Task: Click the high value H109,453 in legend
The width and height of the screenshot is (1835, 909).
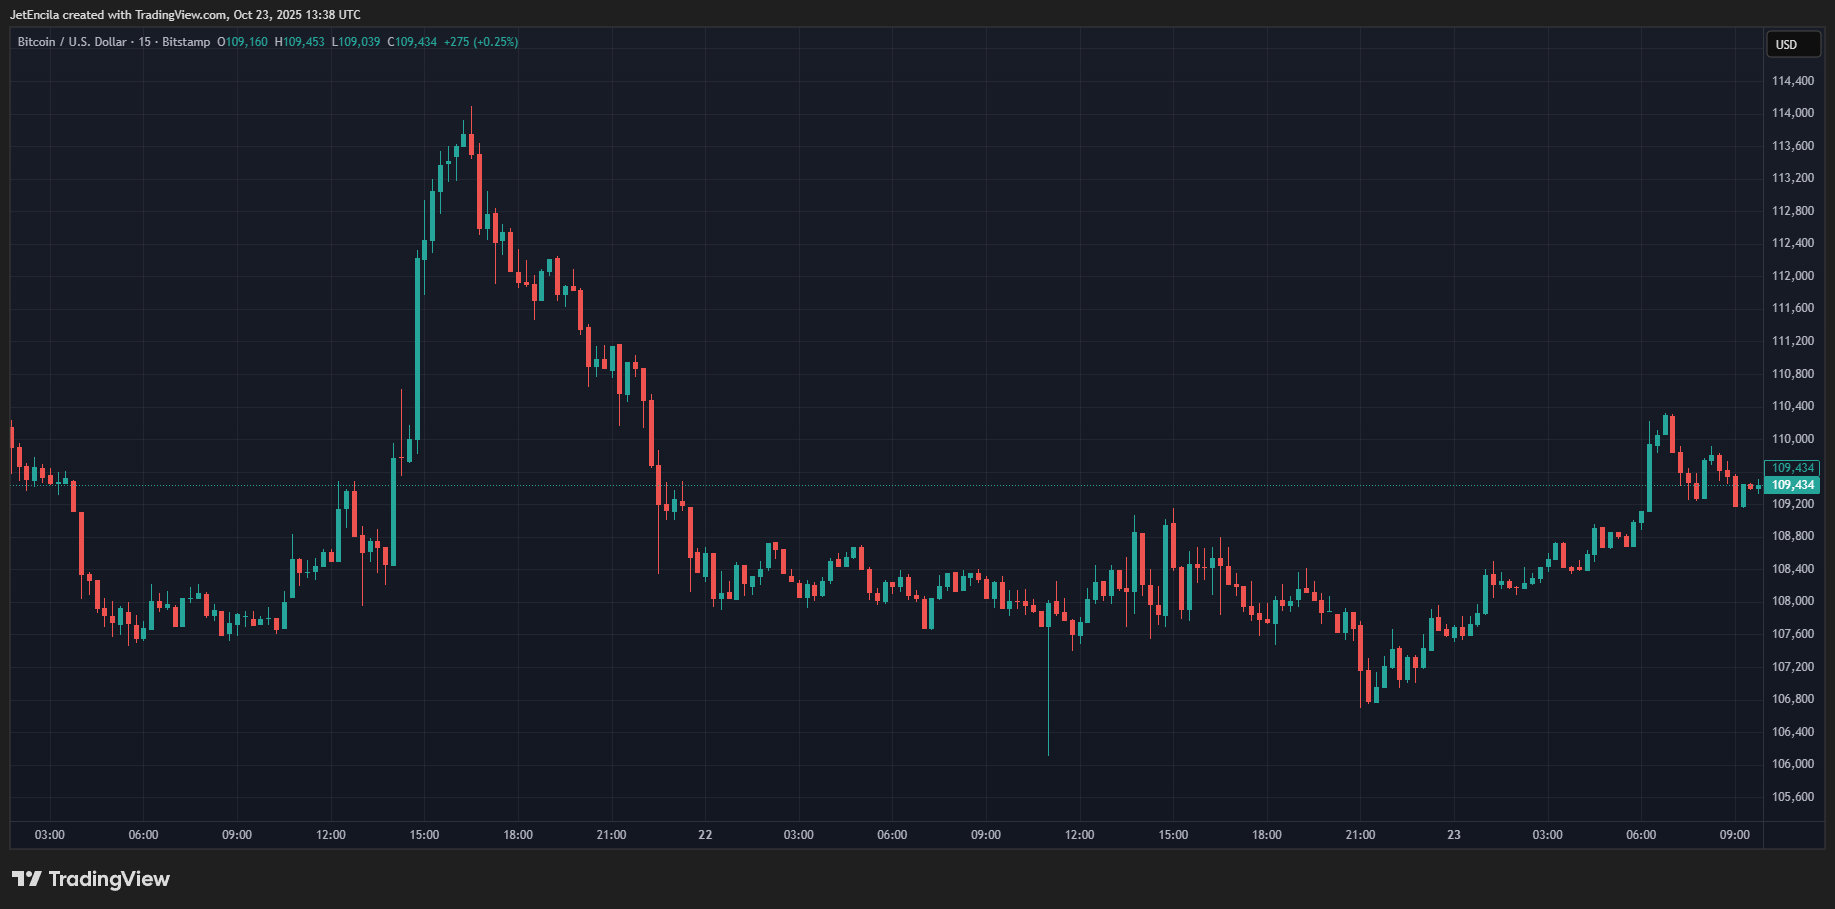Action: (300, 42)
